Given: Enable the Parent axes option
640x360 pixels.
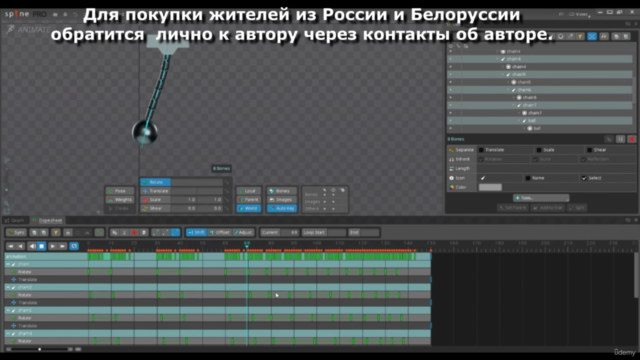Looking at the screenshot, I should (249, 200).
